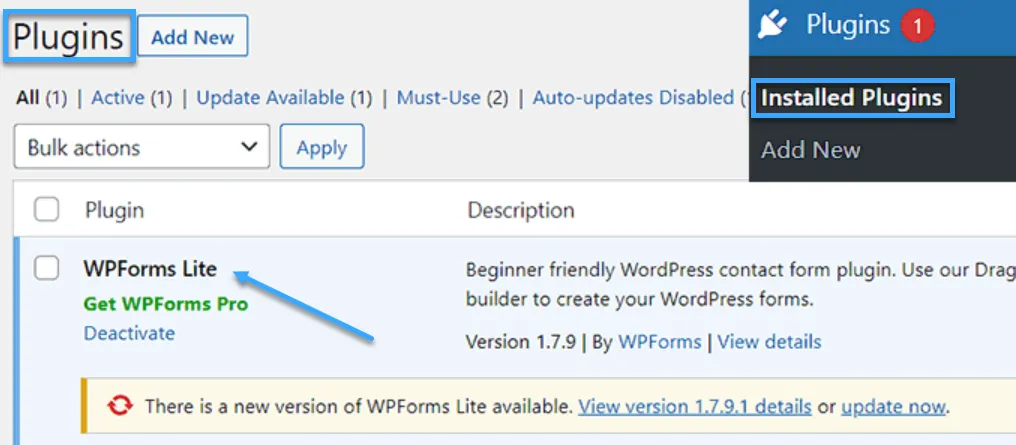Click the WPForms Lite plugin name
The image size is (1016, 445).
point(150,269)
